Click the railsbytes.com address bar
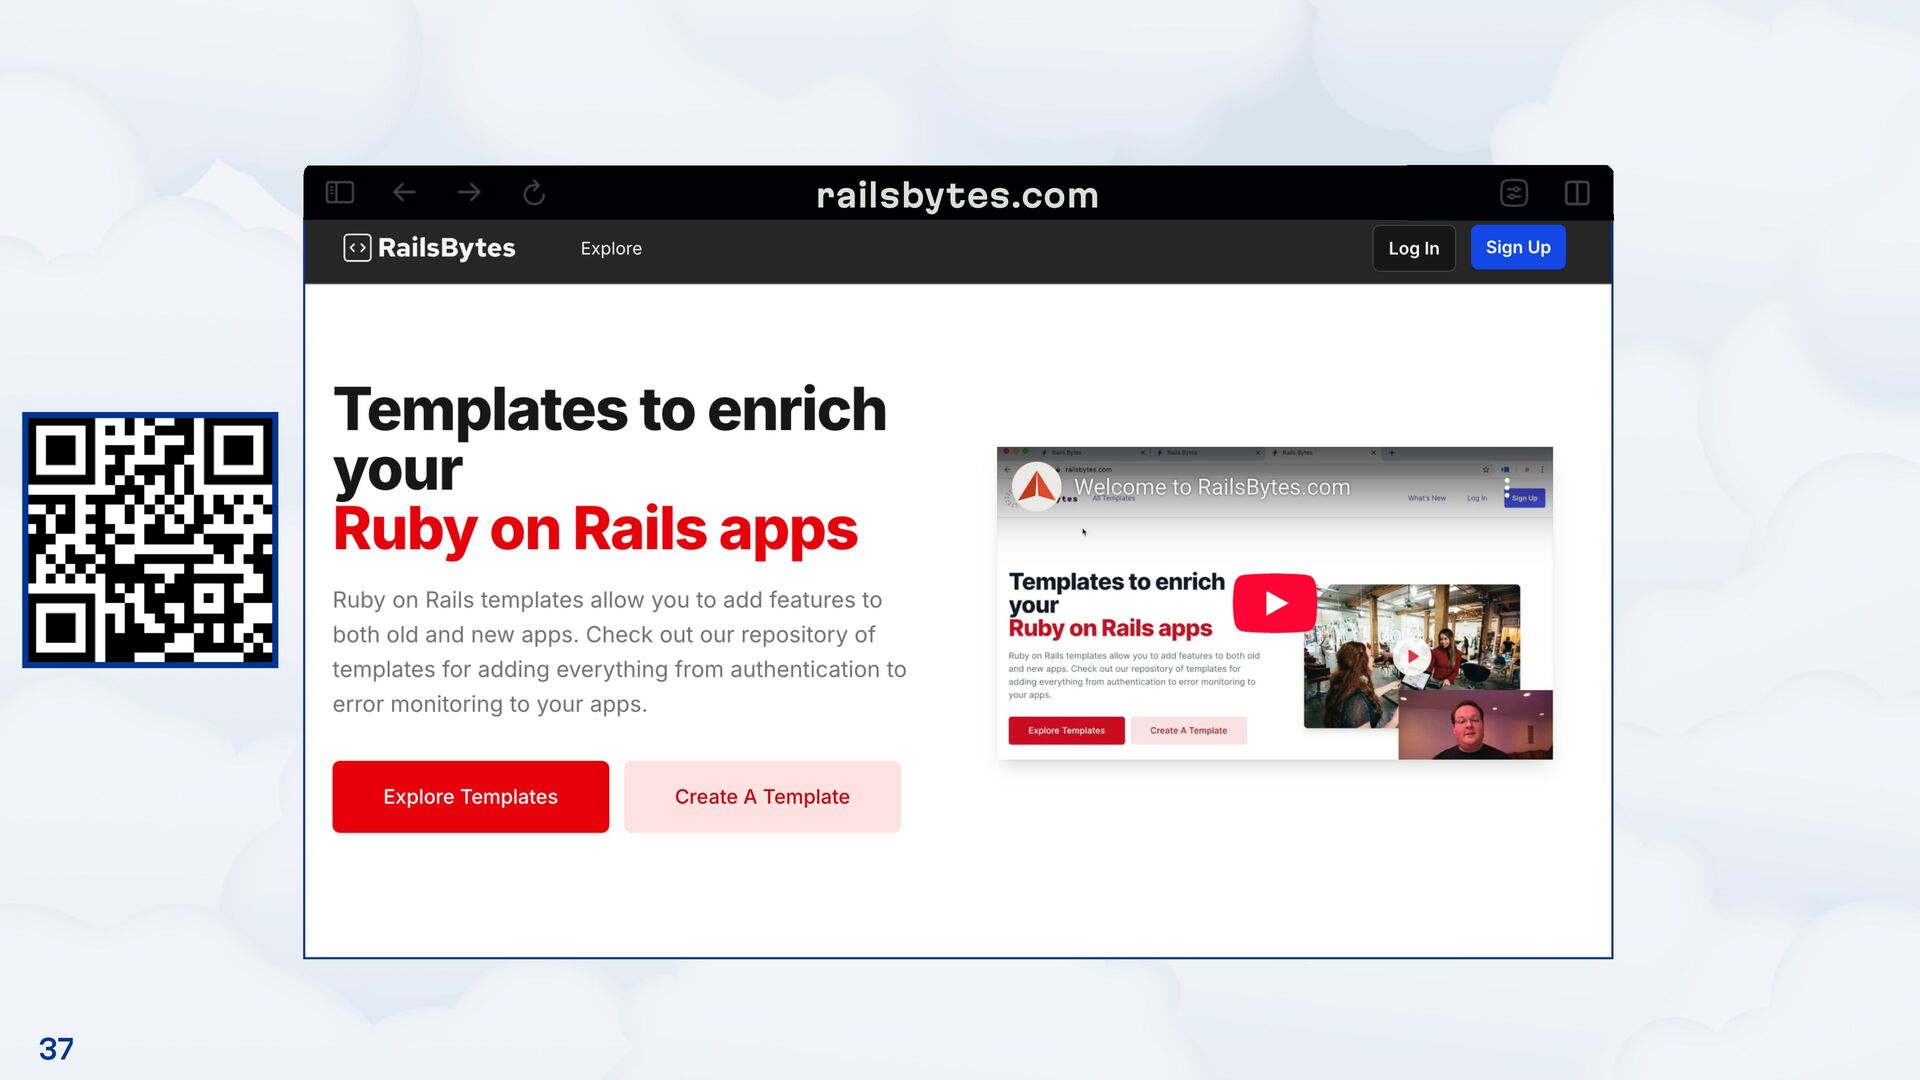The height and width of the screenshot is (1080, 1920). tap(957, 195)
